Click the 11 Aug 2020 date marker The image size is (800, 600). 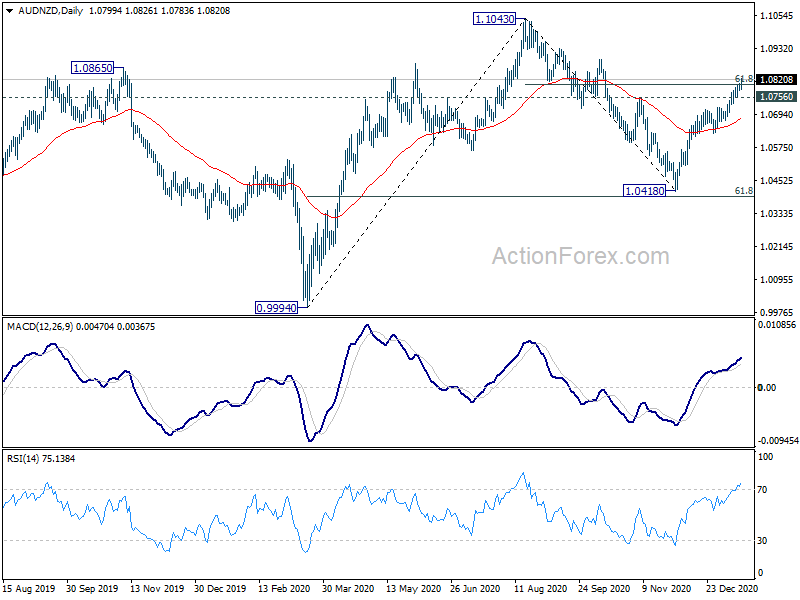pos(540,589)
